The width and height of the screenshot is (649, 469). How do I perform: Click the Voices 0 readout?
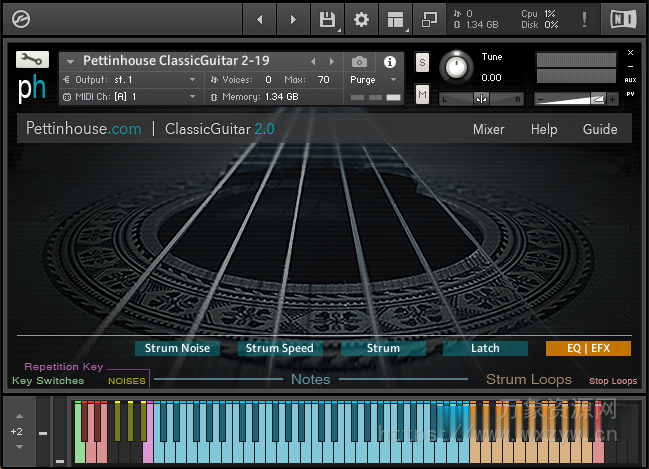(241, 79)
